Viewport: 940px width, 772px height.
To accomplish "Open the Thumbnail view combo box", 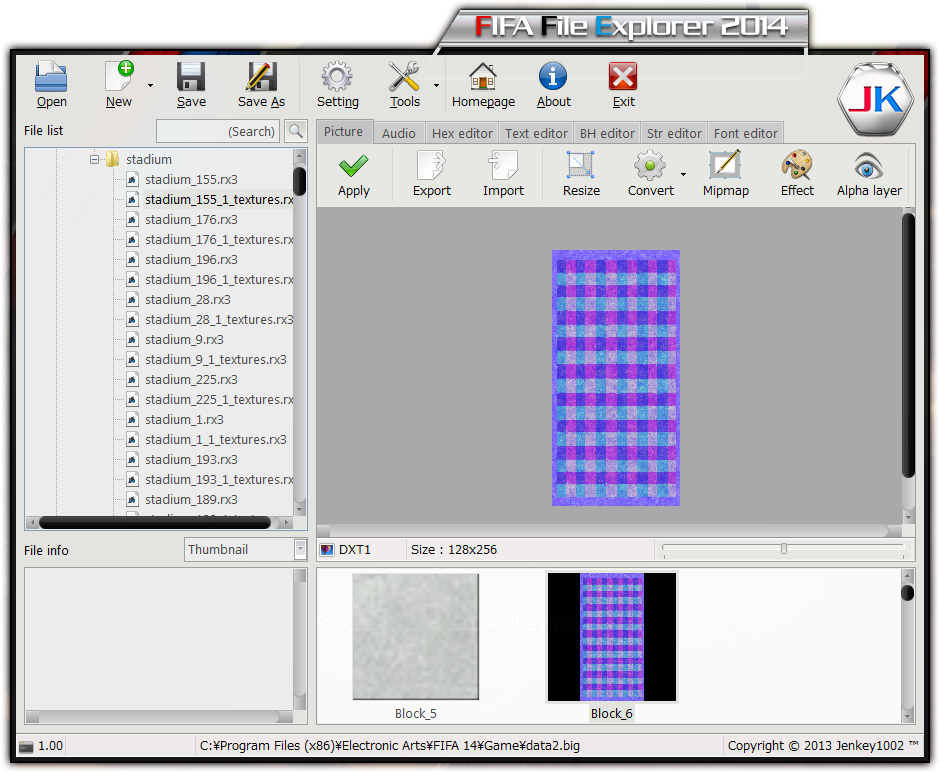I will tap(246, 550).
